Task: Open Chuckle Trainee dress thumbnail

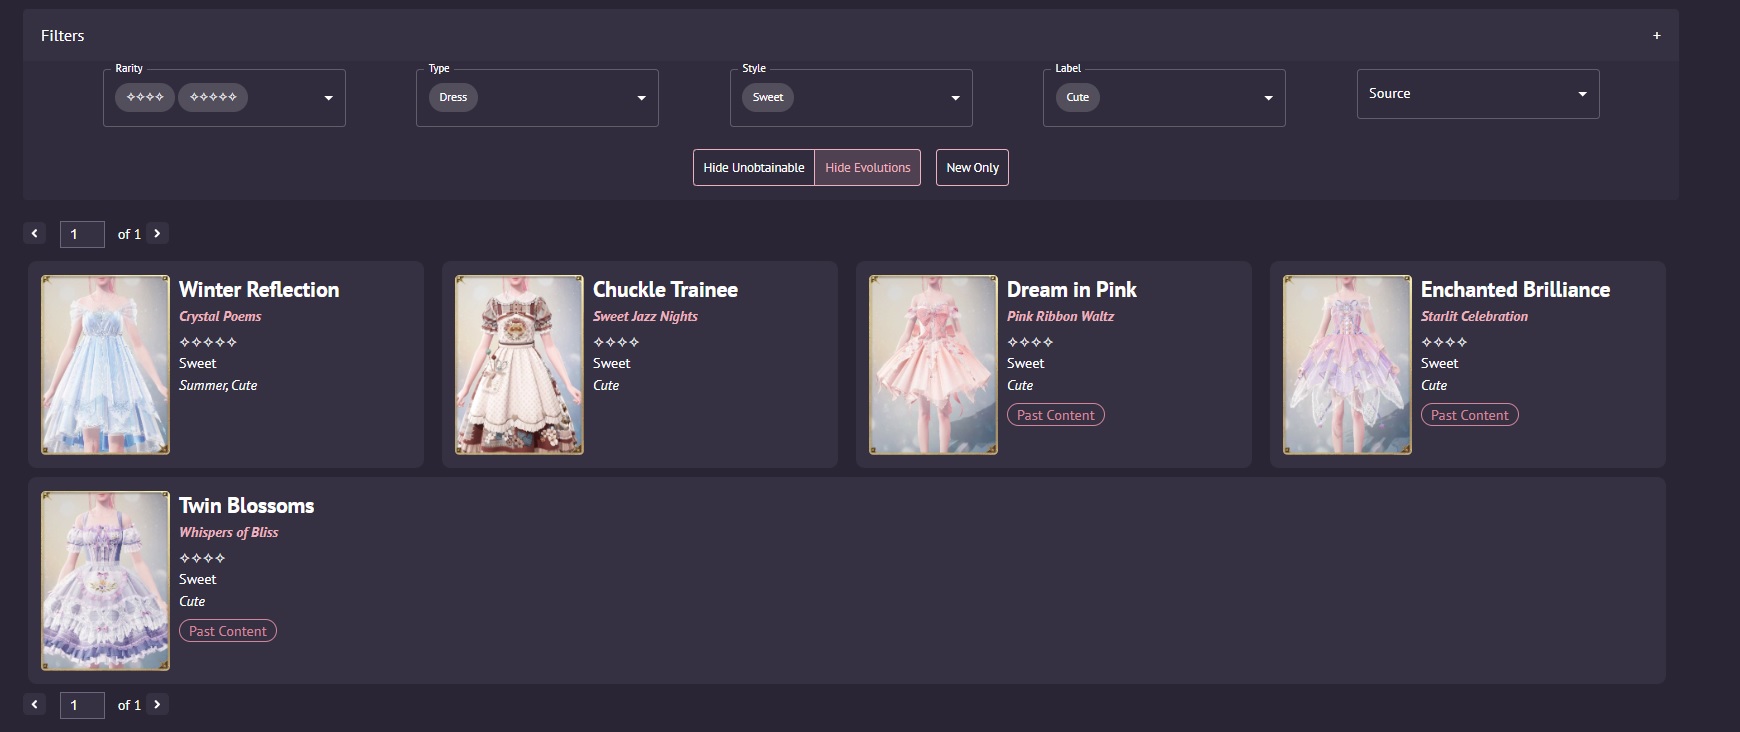Action: pyautogui.click(x=519, y=365)
